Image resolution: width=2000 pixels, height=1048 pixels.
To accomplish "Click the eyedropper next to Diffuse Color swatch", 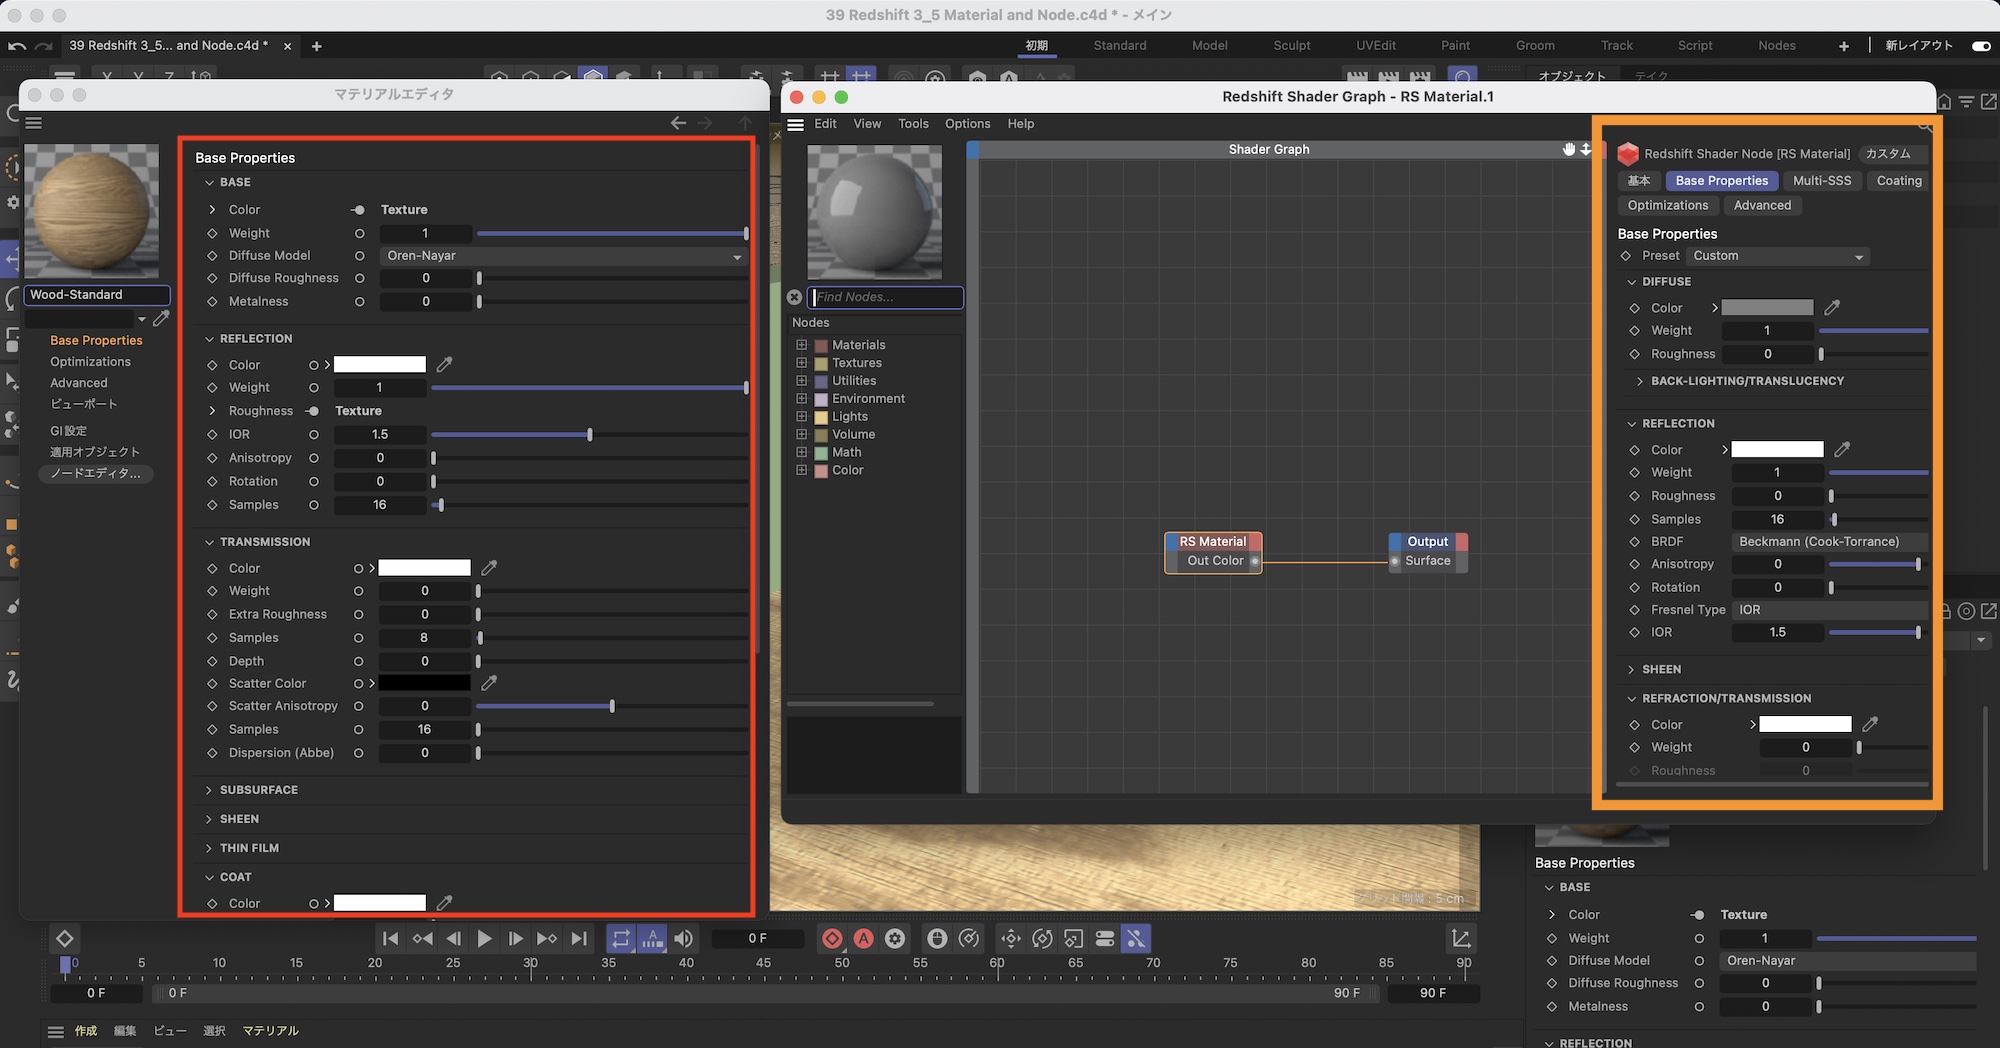I will 1832,308.
